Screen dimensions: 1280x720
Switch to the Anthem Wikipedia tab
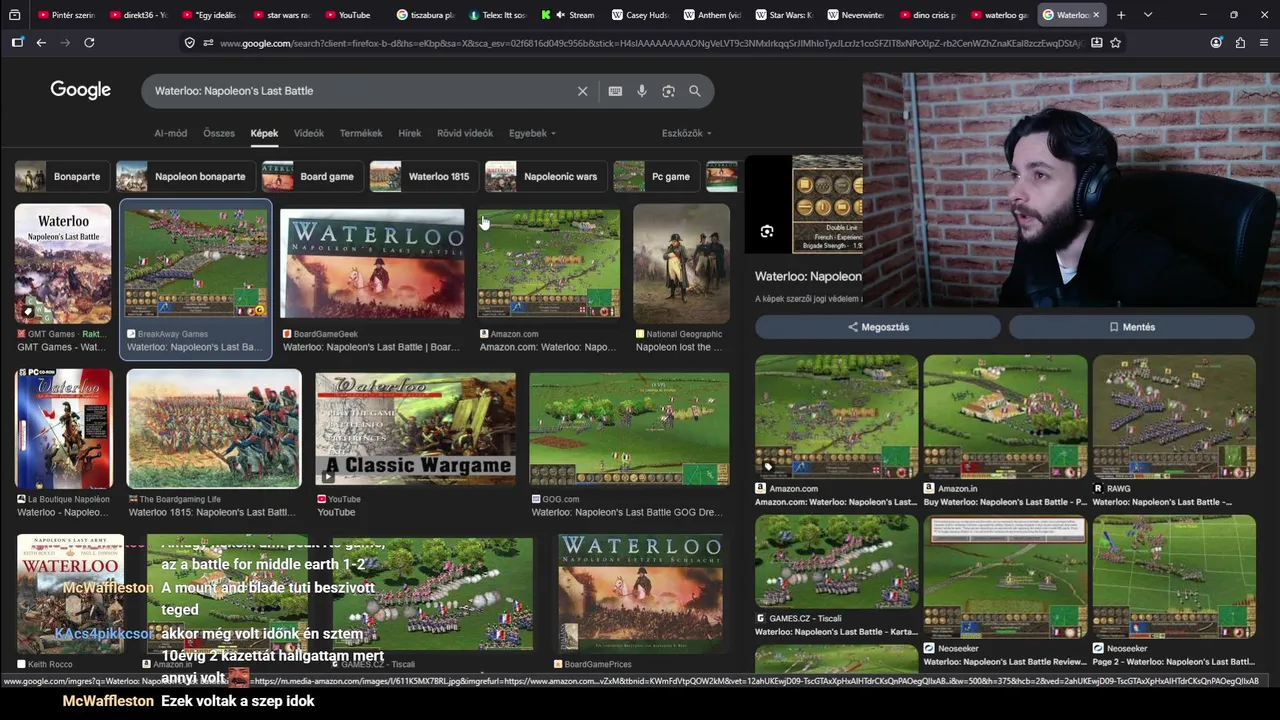point(713,15)
